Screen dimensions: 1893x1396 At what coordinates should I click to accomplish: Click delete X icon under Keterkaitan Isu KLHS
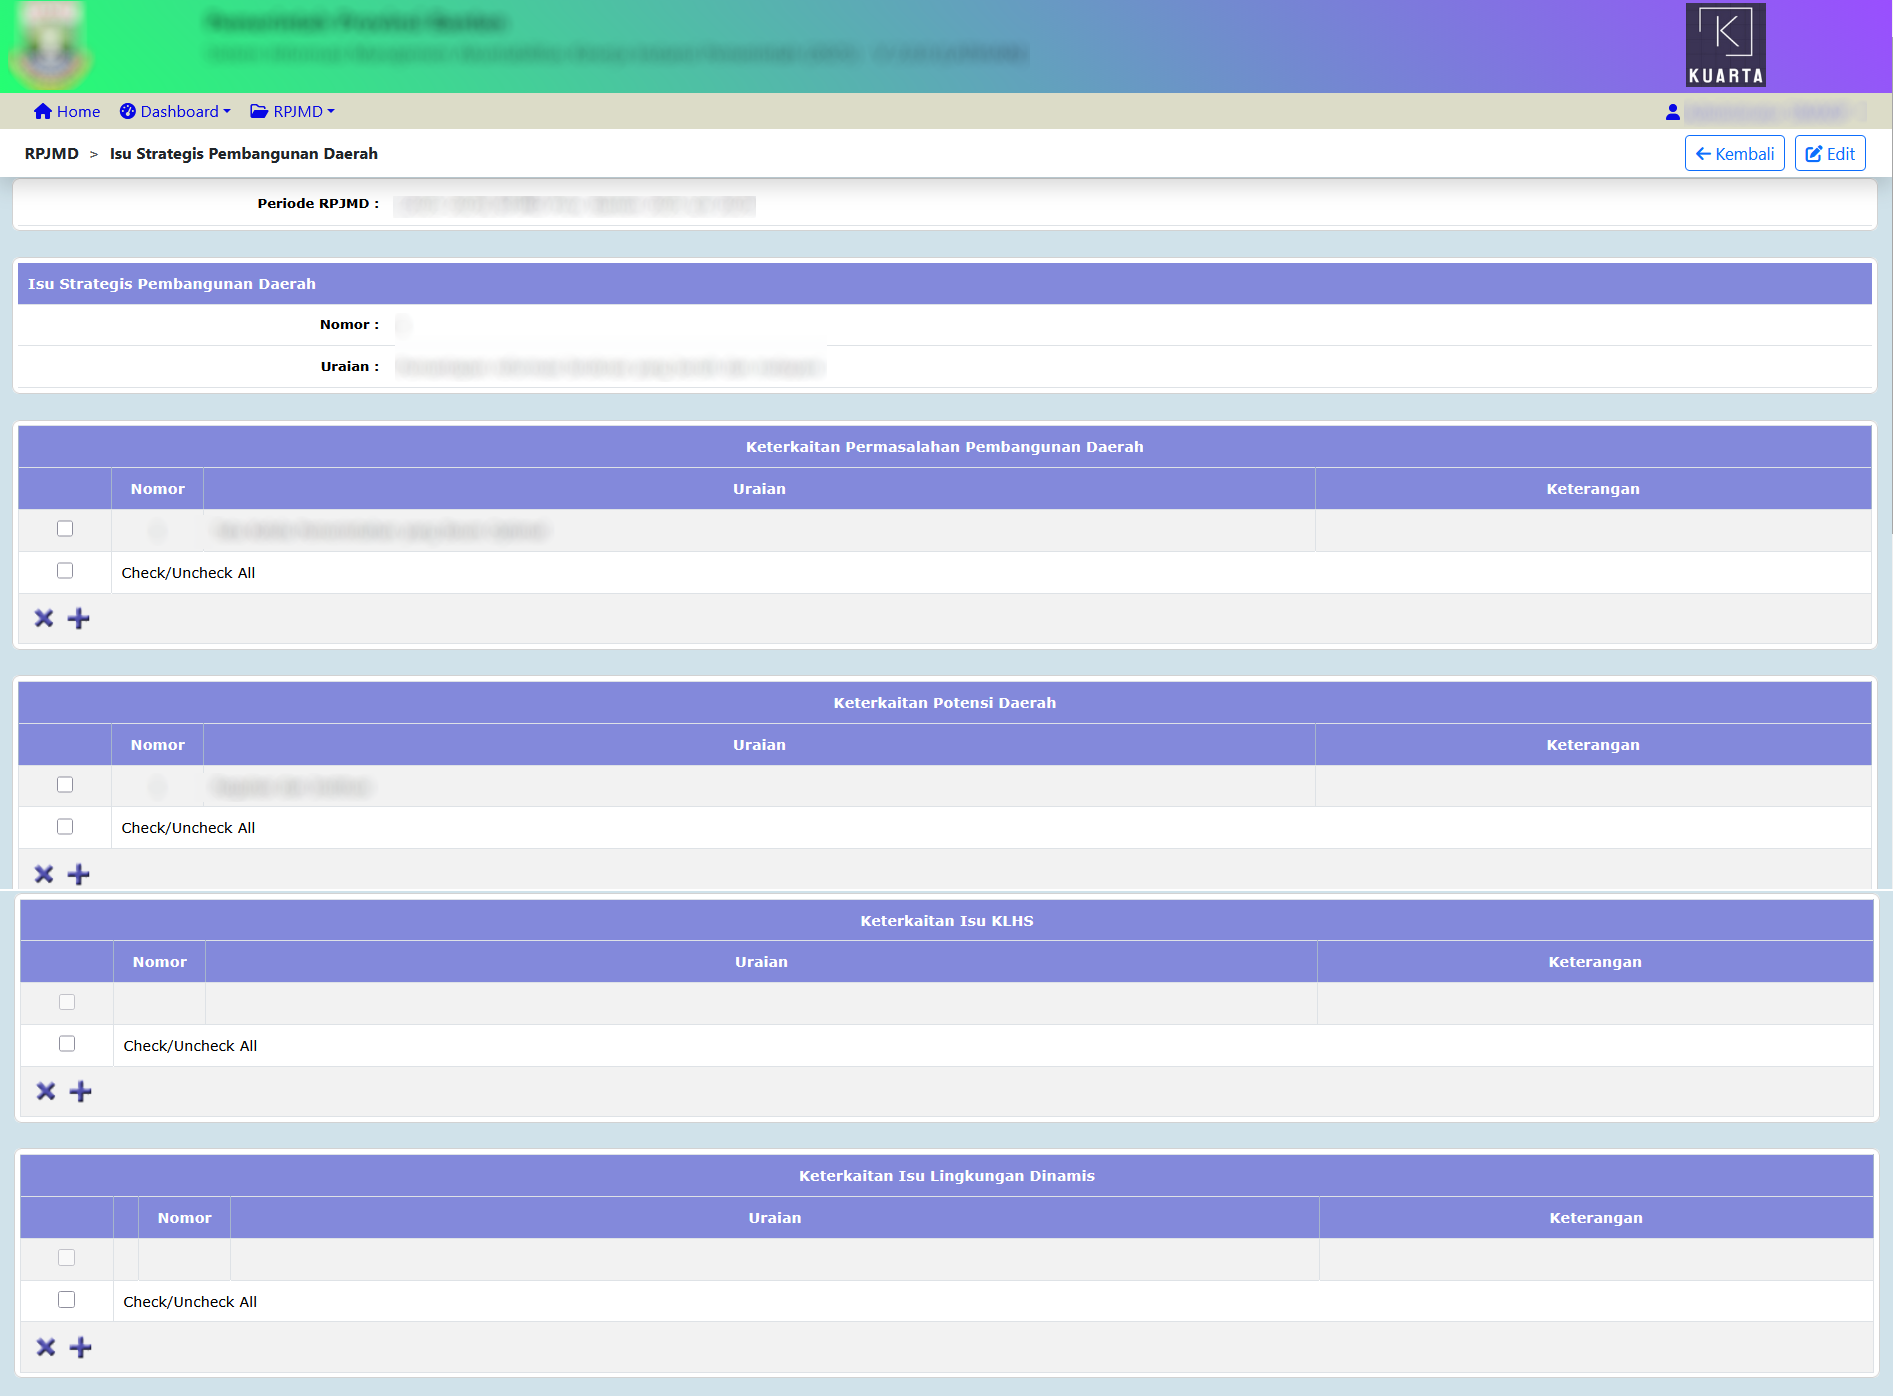46,1091
